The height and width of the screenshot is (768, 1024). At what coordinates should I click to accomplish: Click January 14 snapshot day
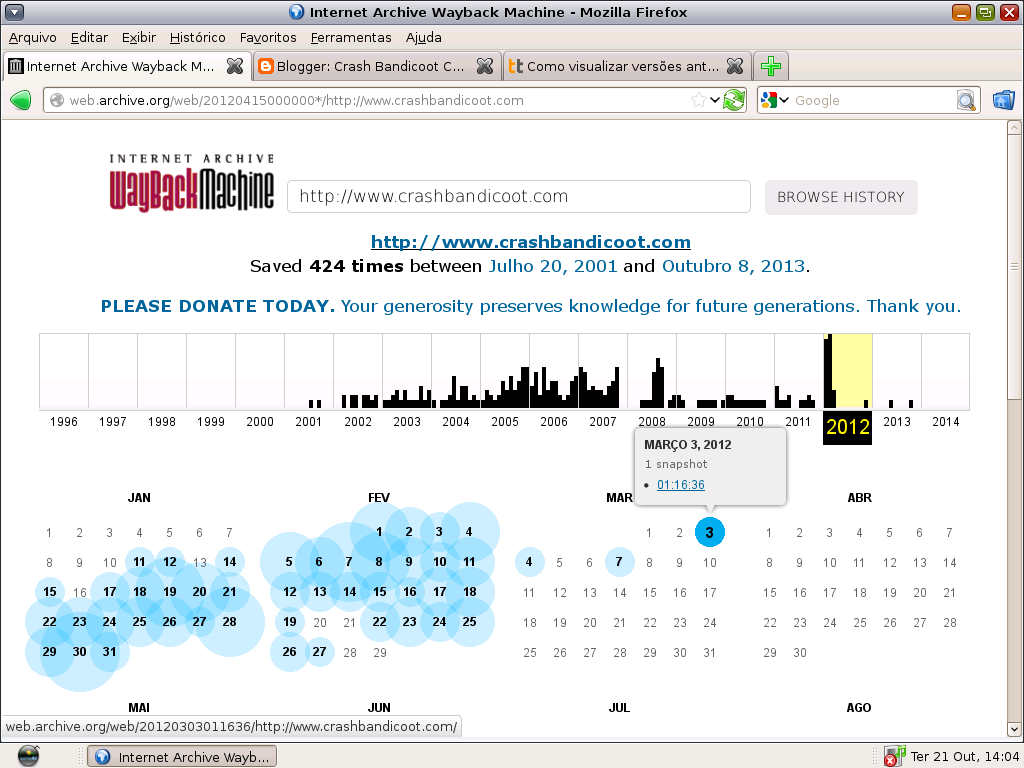click(x=229, y=562)
